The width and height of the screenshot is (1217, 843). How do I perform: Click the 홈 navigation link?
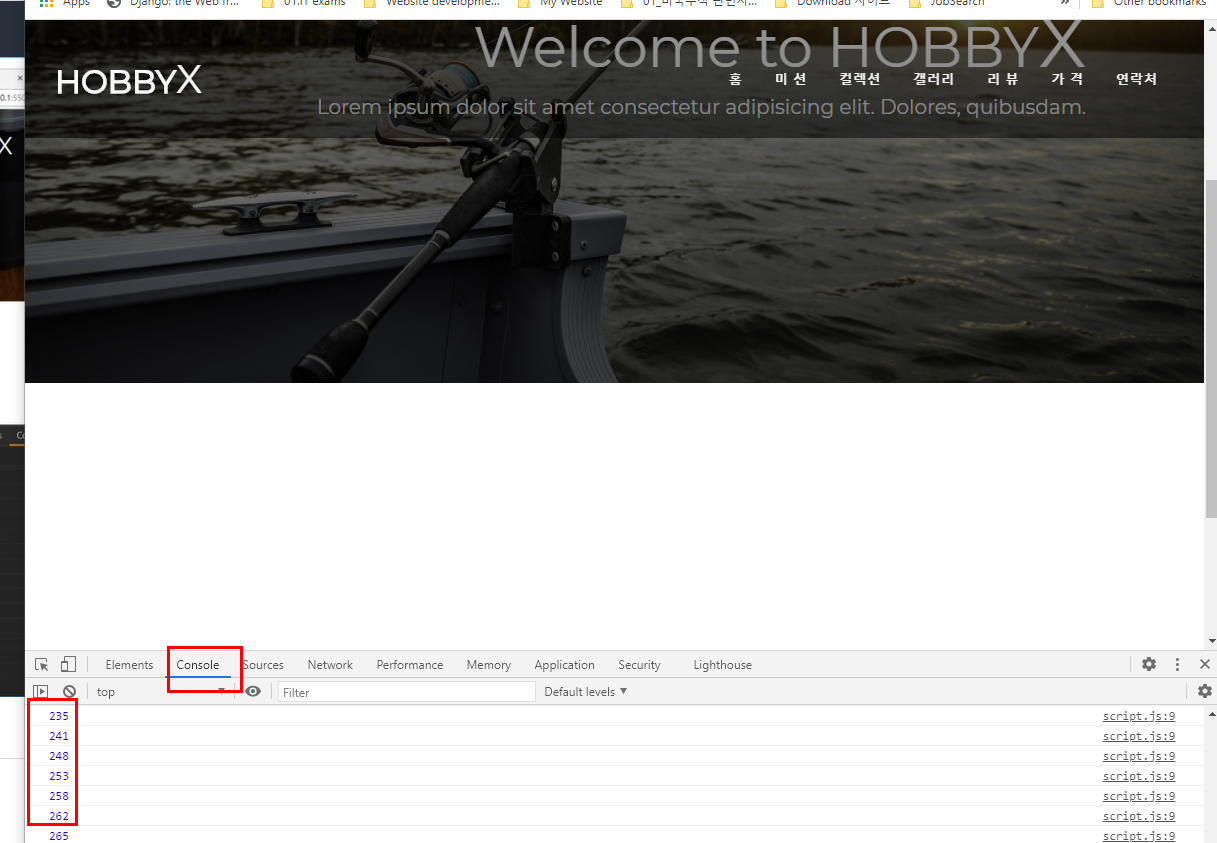point(736,79)
